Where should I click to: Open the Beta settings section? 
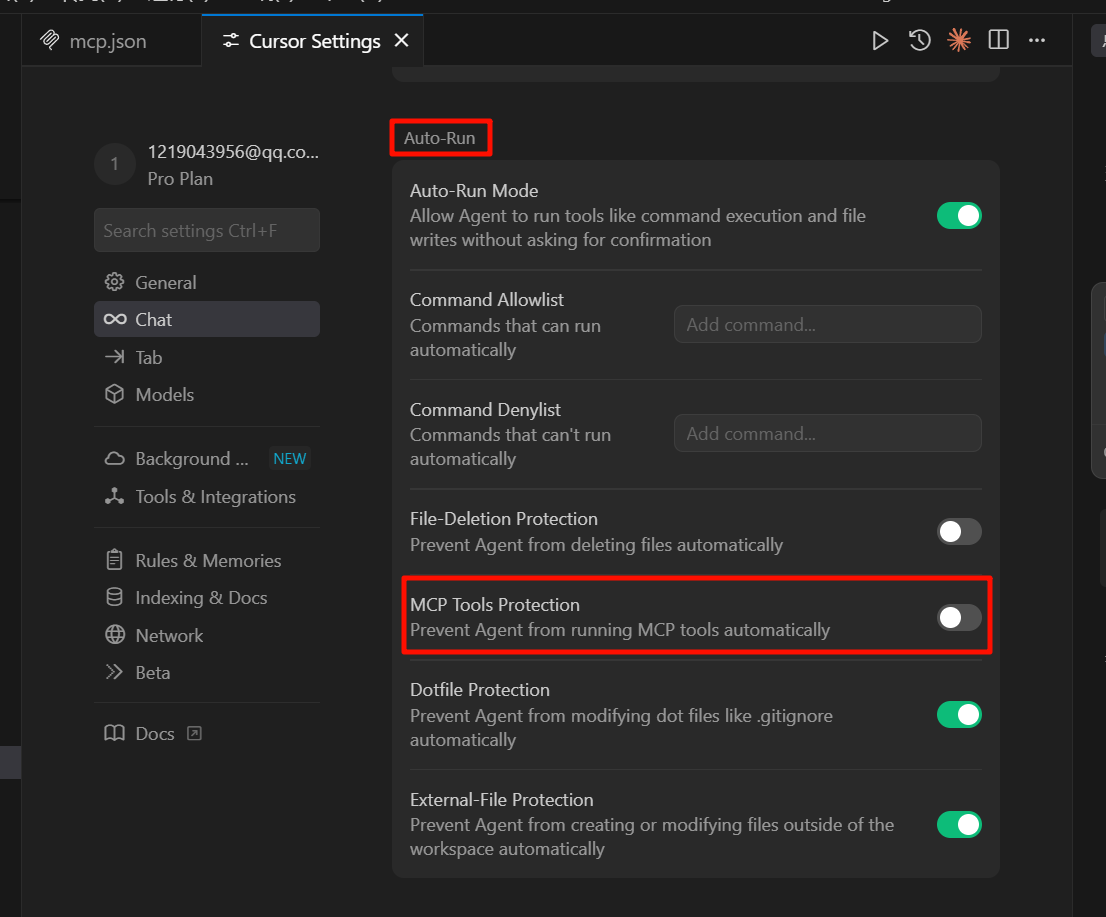point(207,672)
